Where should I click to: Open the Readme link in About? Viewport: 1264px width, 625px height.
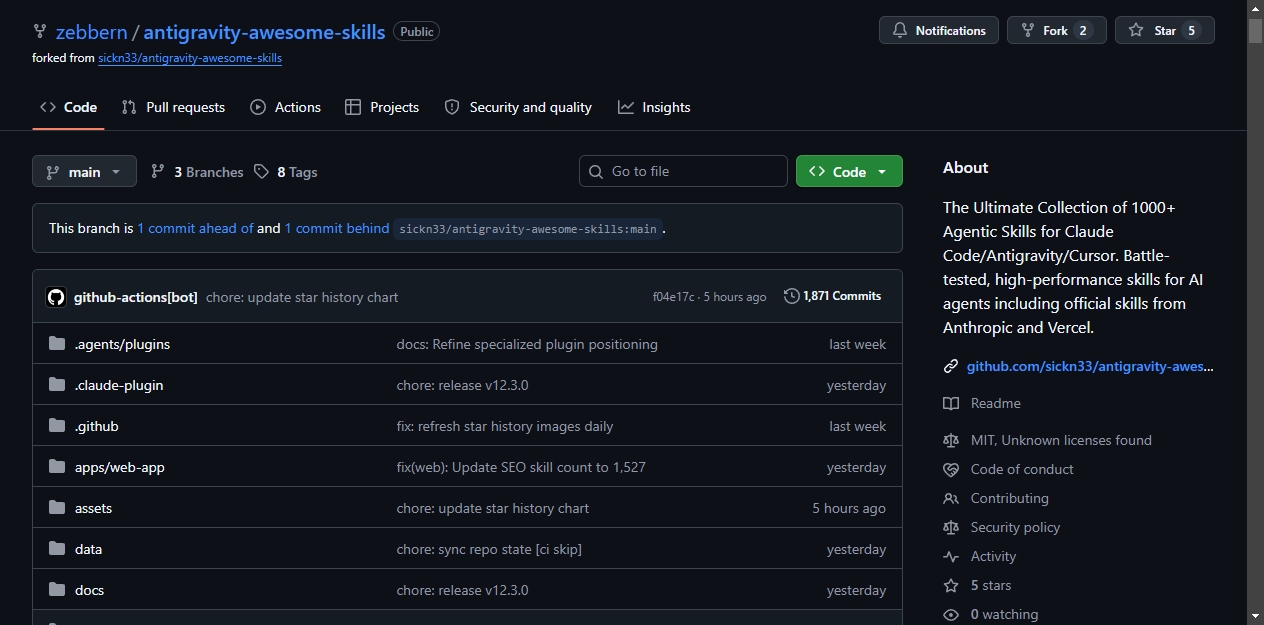982,403
